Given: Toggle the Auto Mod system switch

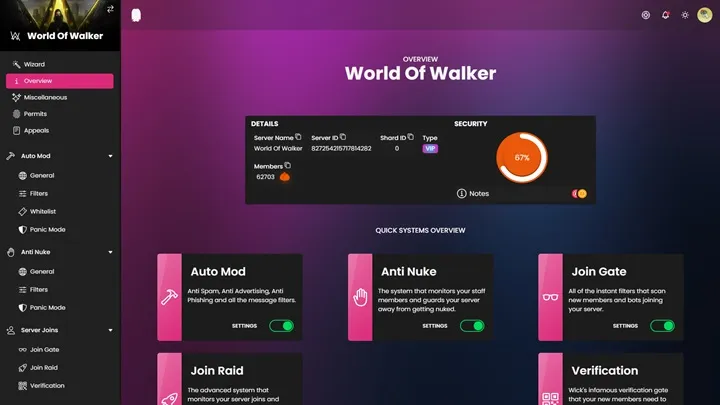Looking at the screenshot, I should point(281,326).
